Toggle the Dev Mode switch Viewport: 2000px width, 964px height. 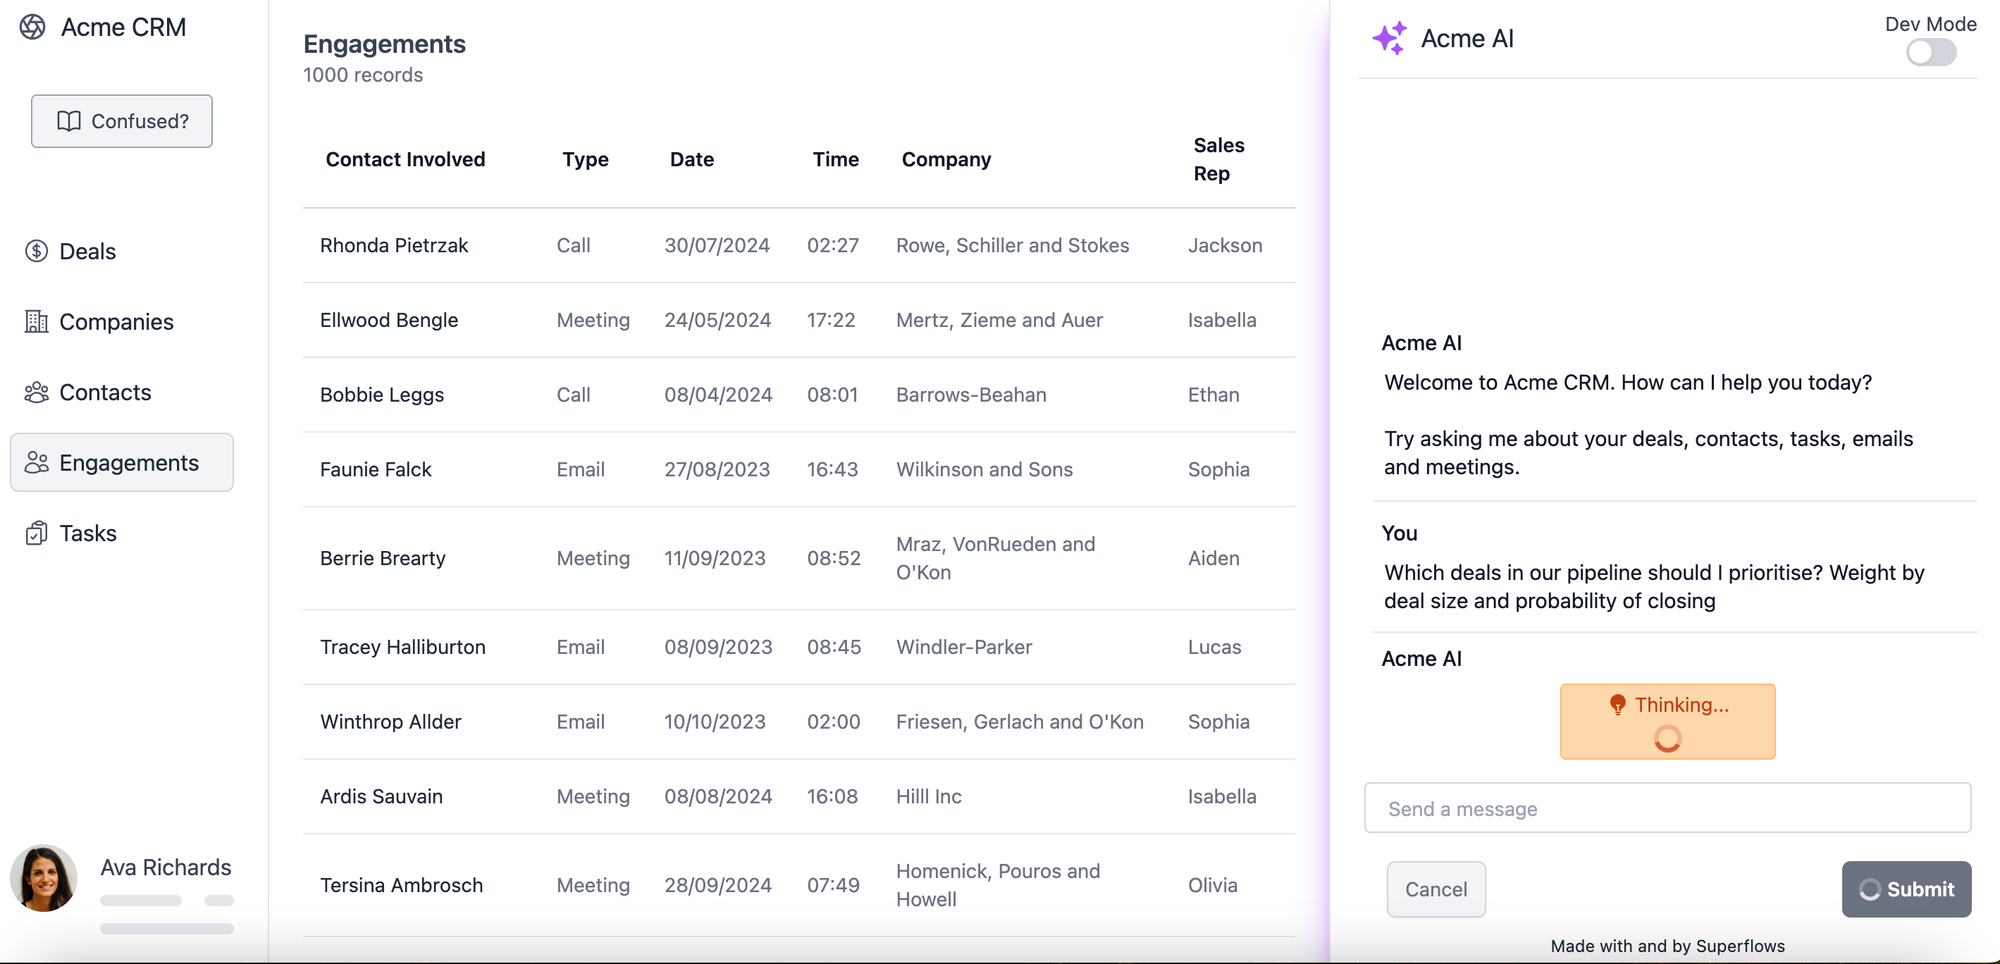coord(1930,52)
